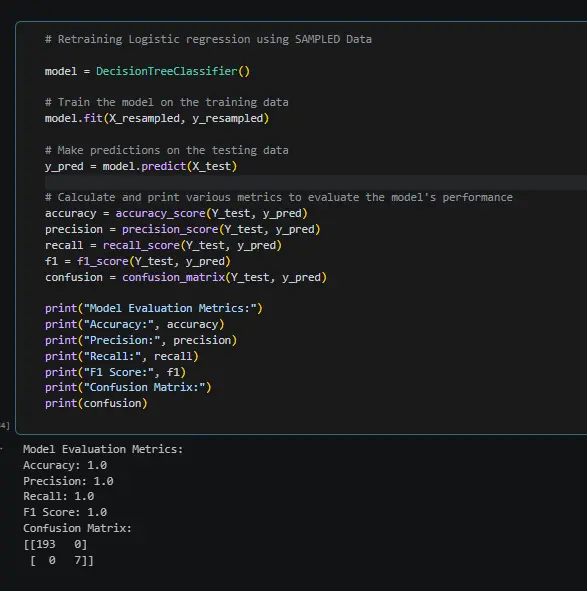
Task: Click the confusion matrix row "[ 0 7]]"
Action: [61, 560]
